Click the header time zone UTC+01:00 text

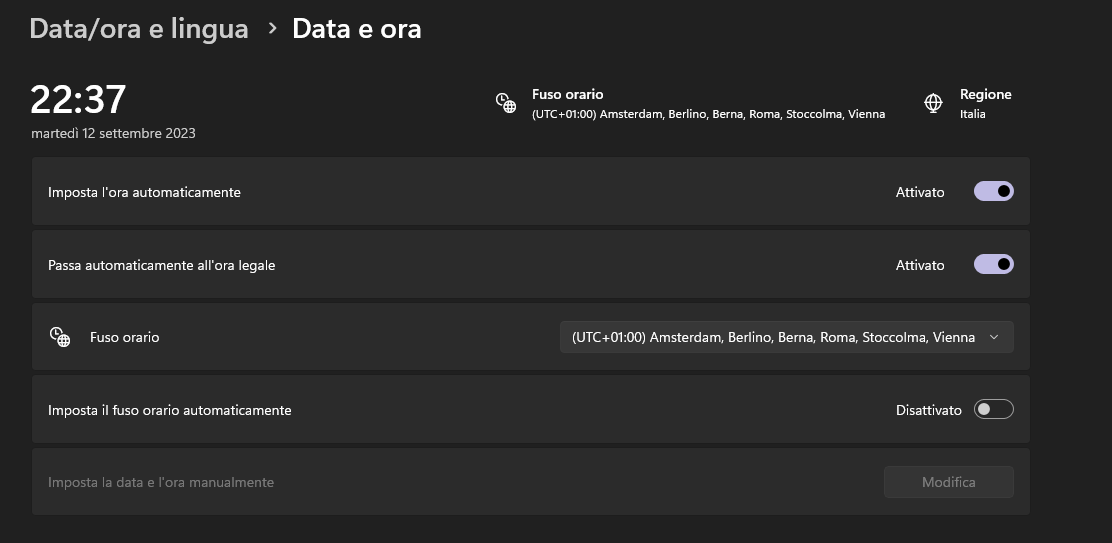[708, 114]
